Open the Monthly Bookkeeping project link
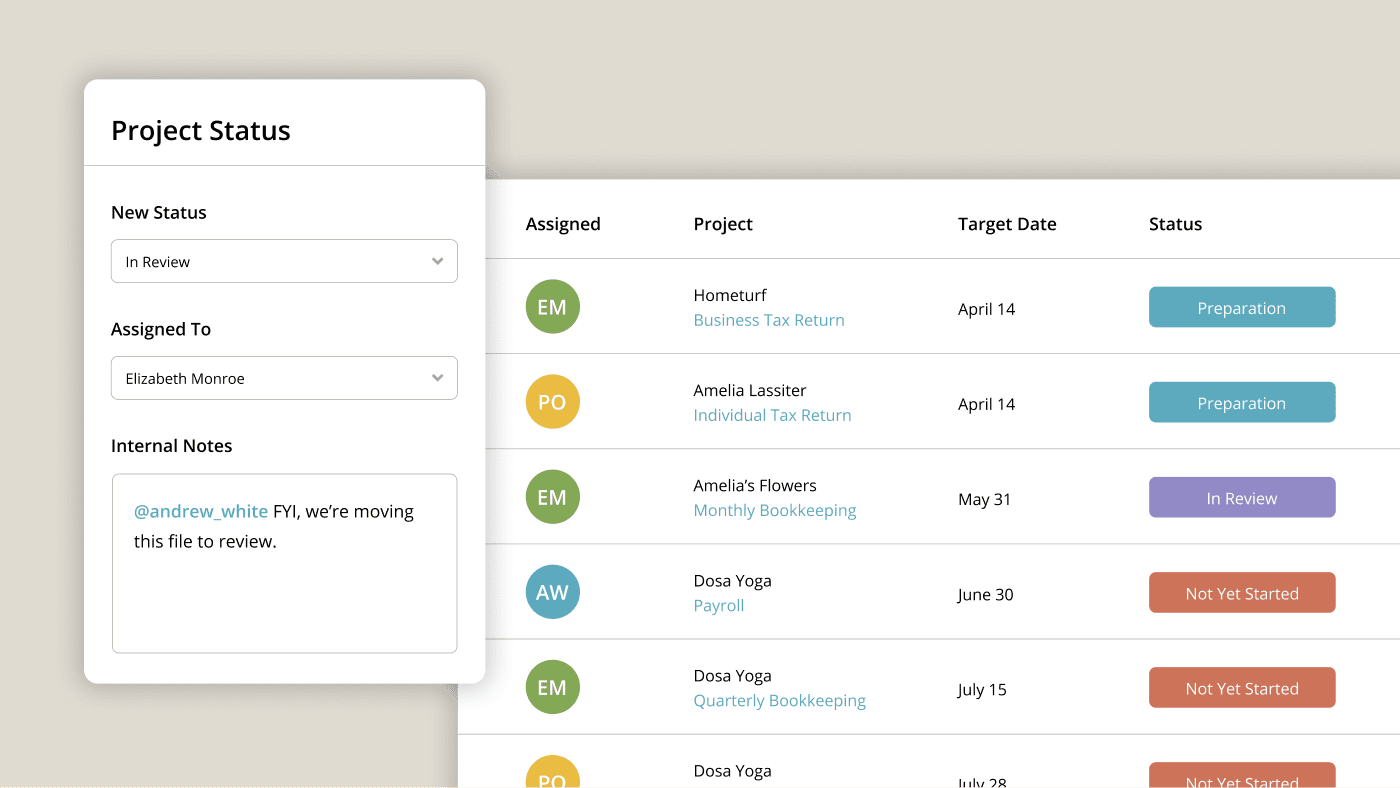 click(x=775, y=510)
